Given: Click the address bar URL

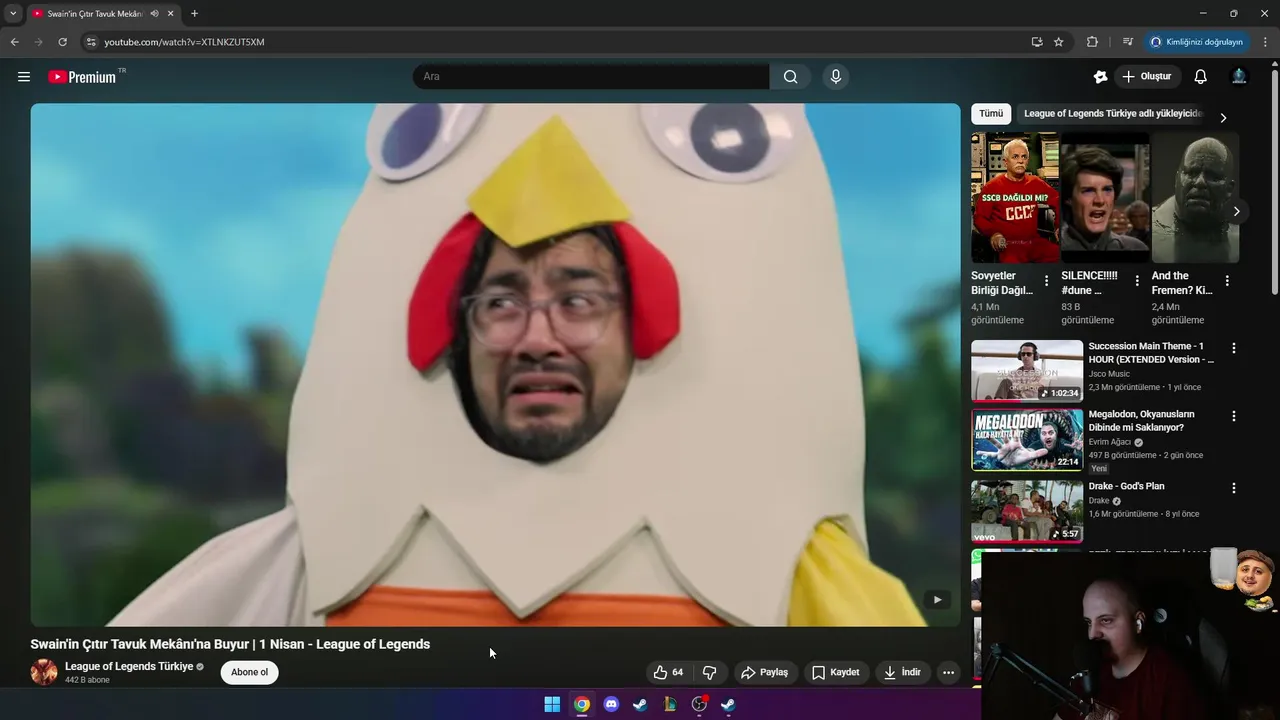Looking at the screenshot, I should point(184,42).
